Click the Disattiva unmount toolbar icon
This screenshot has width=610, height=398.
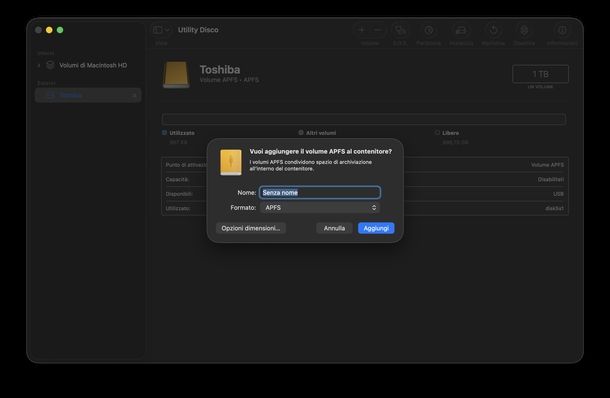[x=524, y=30]
